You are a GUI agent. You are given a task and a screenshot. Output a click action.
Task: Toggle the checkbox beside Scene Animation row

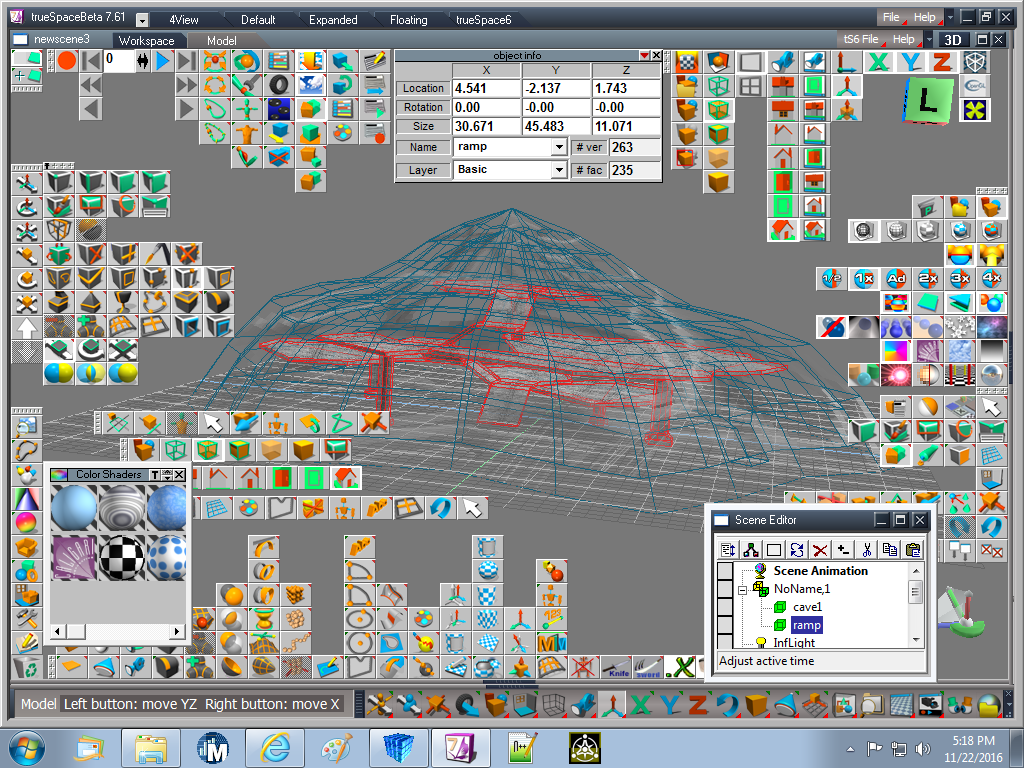pos(724,571)
